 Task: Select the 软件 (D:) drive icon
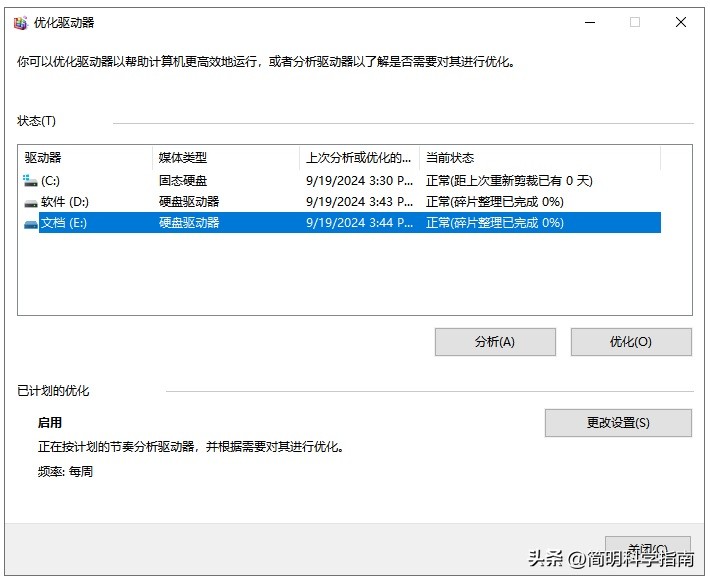point(30,203)
